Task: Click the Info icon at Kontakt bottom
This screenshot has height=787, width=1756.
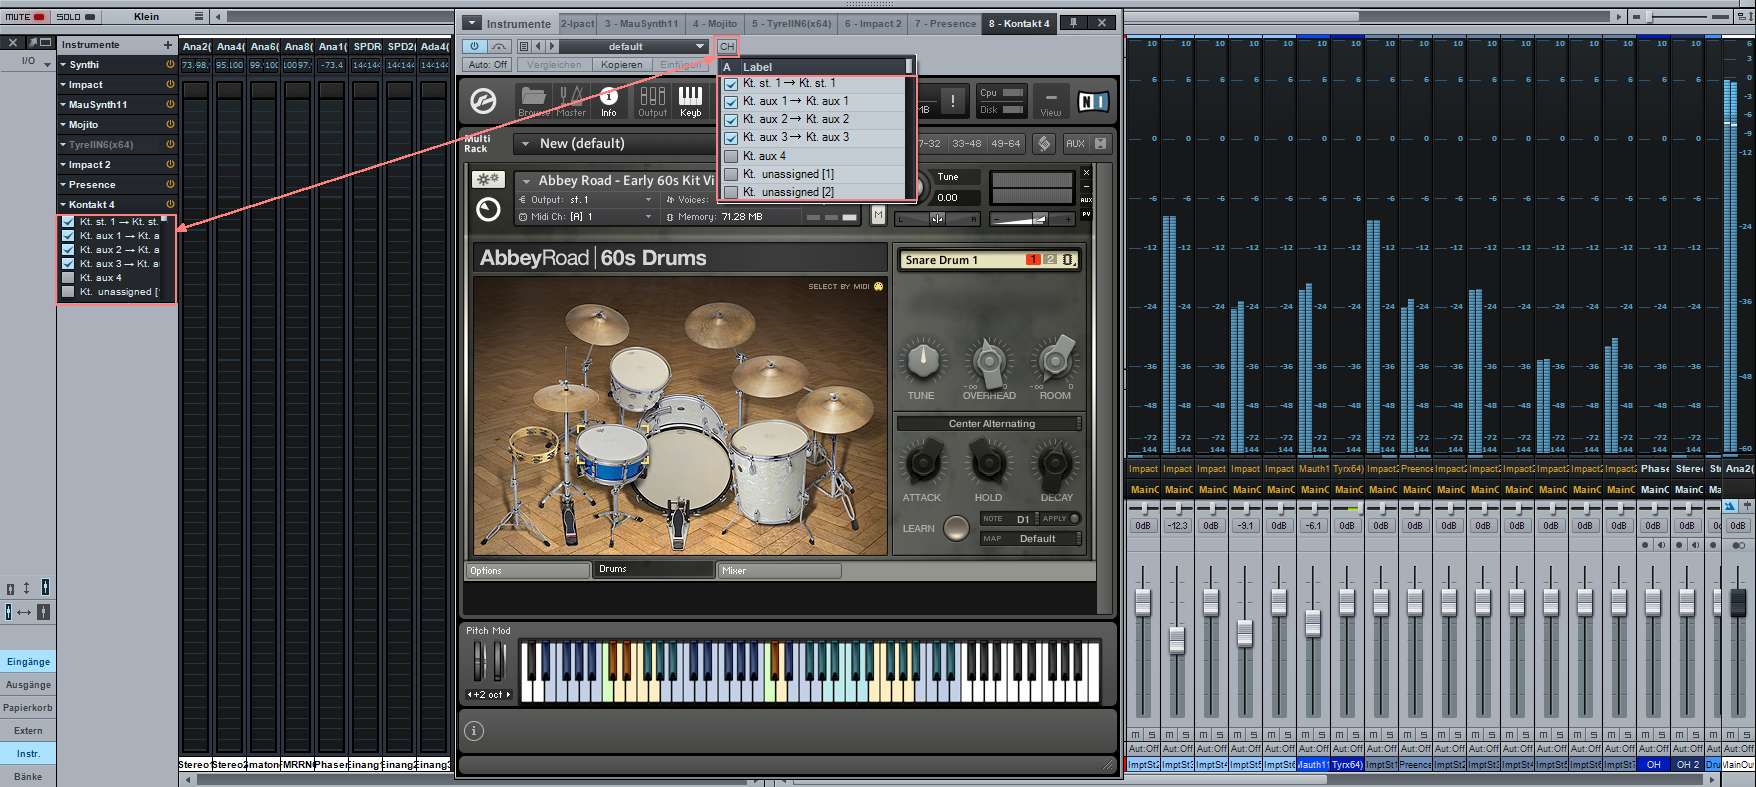Action: [474, 731]
